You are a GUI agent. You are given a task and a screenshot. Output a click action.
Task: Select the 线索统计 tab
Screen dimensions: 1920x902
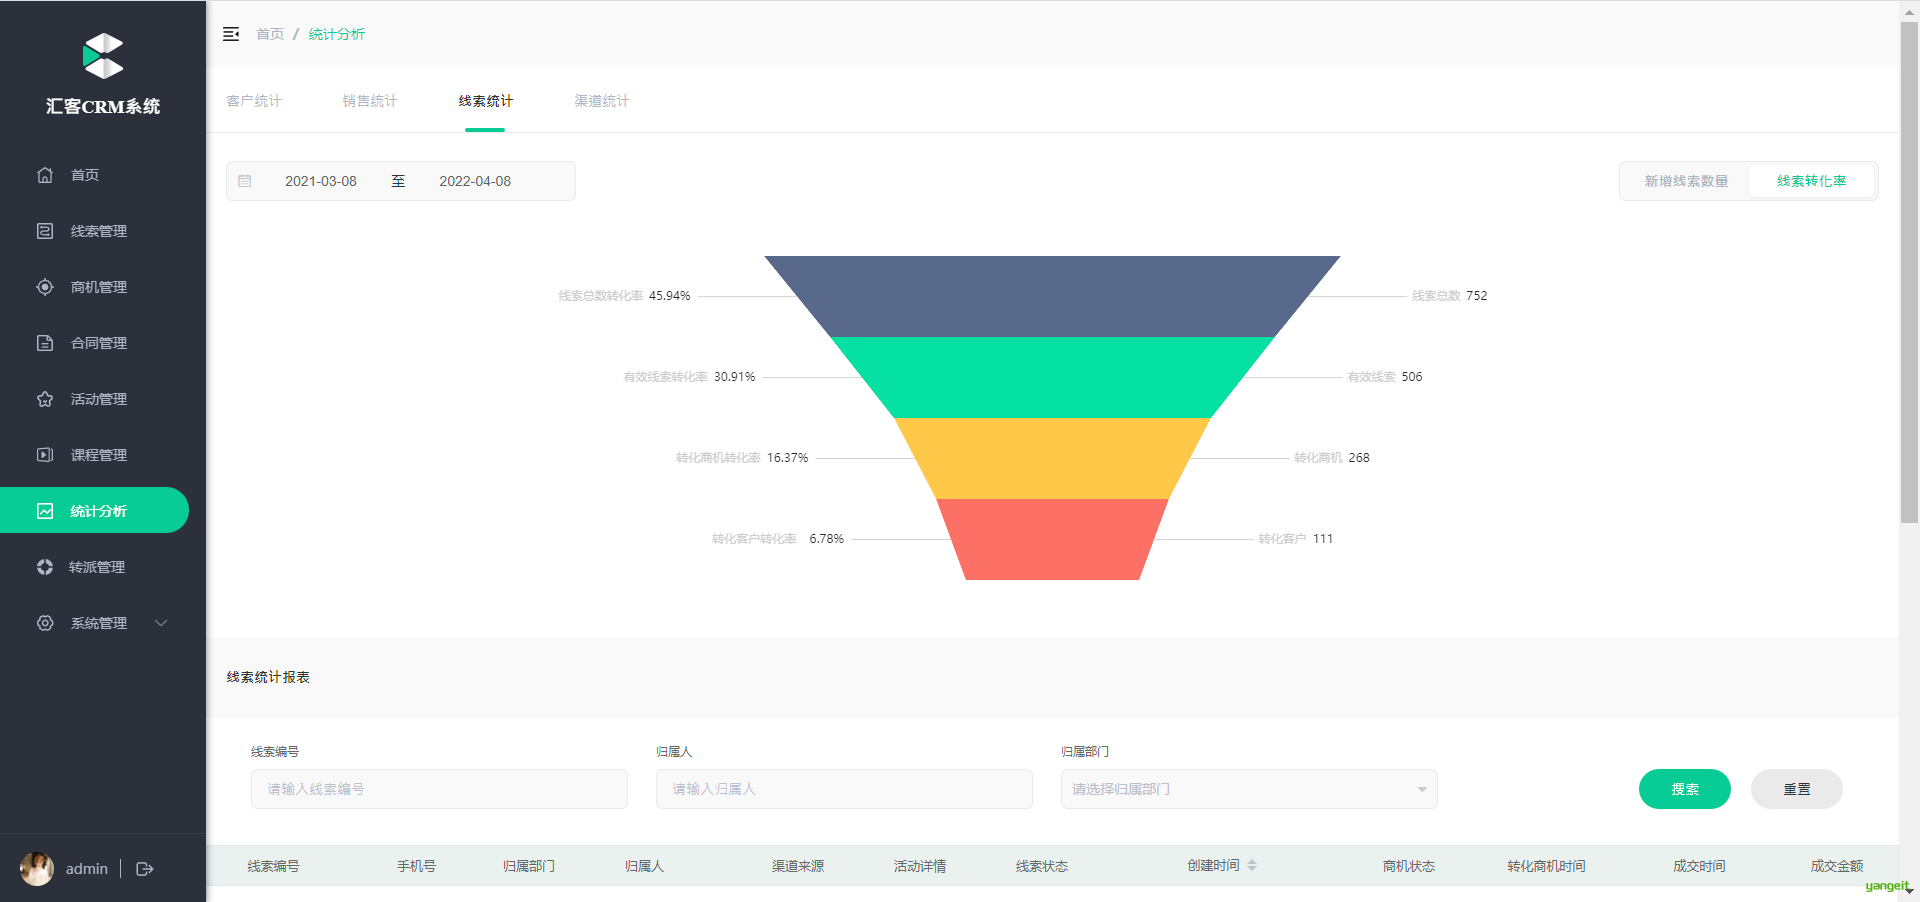[486, 101]
